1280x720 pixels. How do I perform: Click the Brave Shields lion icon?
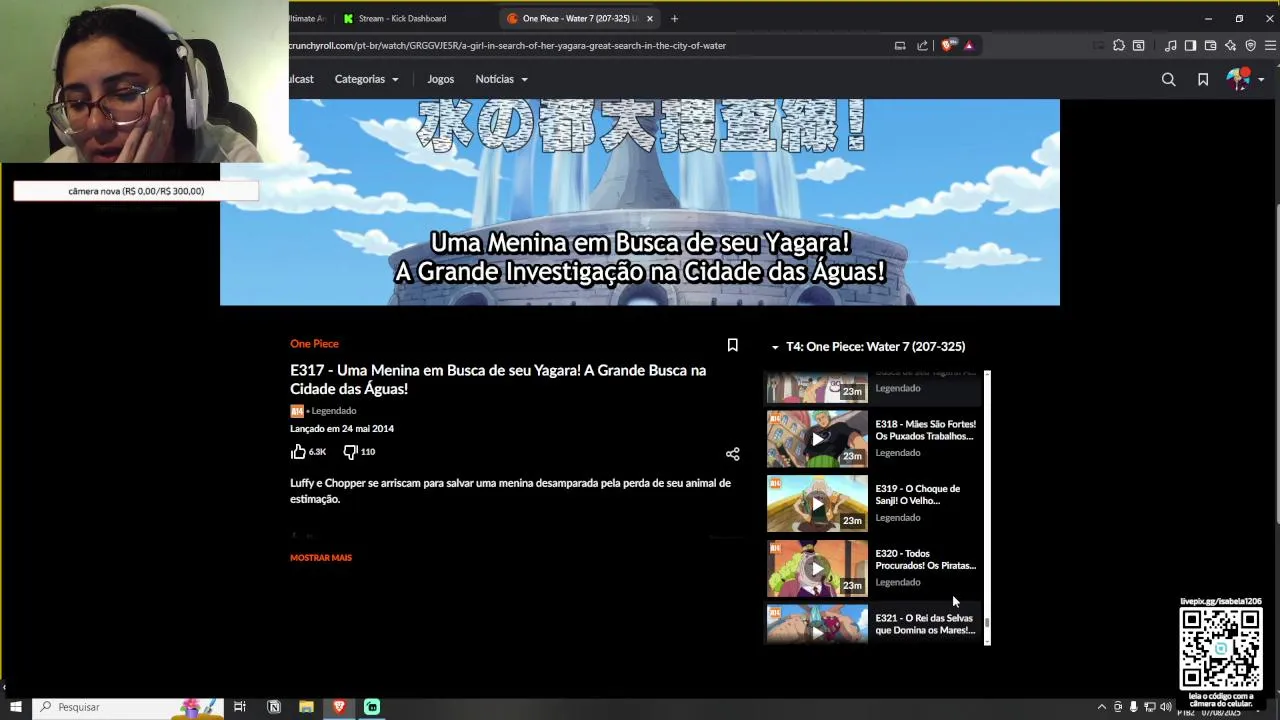click(x=948, y=45)
